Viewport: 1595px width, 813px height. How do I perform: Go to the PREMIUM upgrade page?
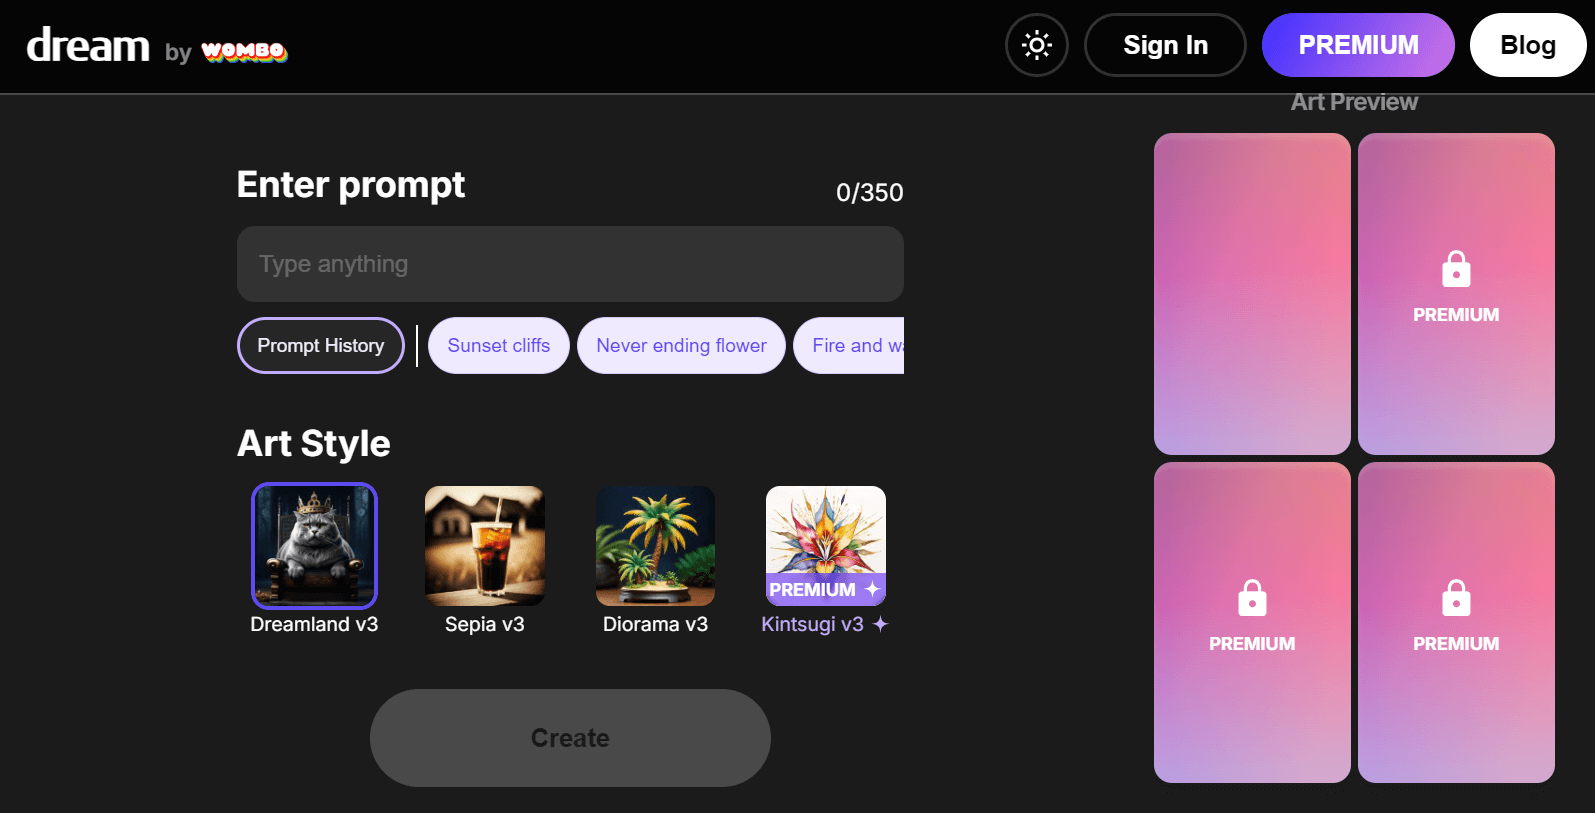click(x=1358, y=45)
